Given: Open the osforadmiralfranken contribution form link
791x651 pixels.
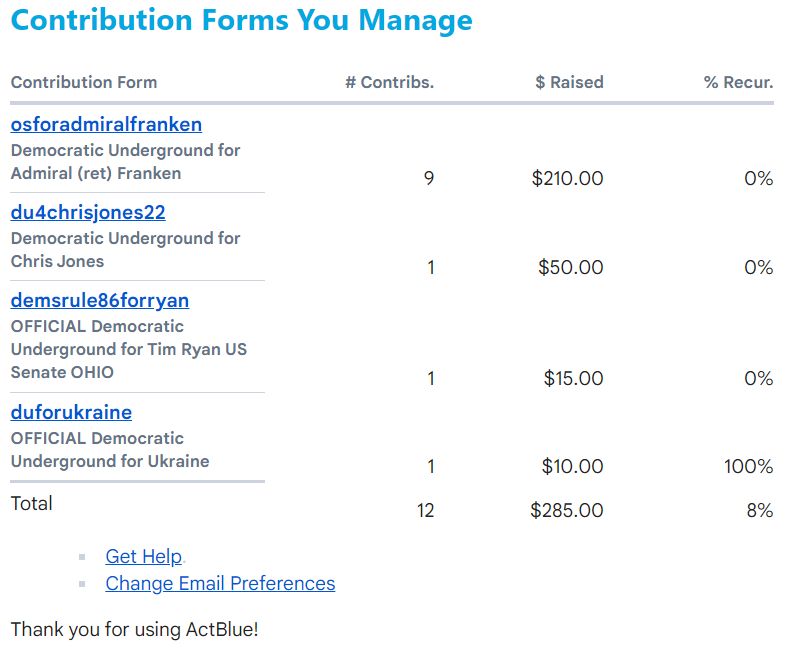Looking at the screenshot, I should pos(106,125).
